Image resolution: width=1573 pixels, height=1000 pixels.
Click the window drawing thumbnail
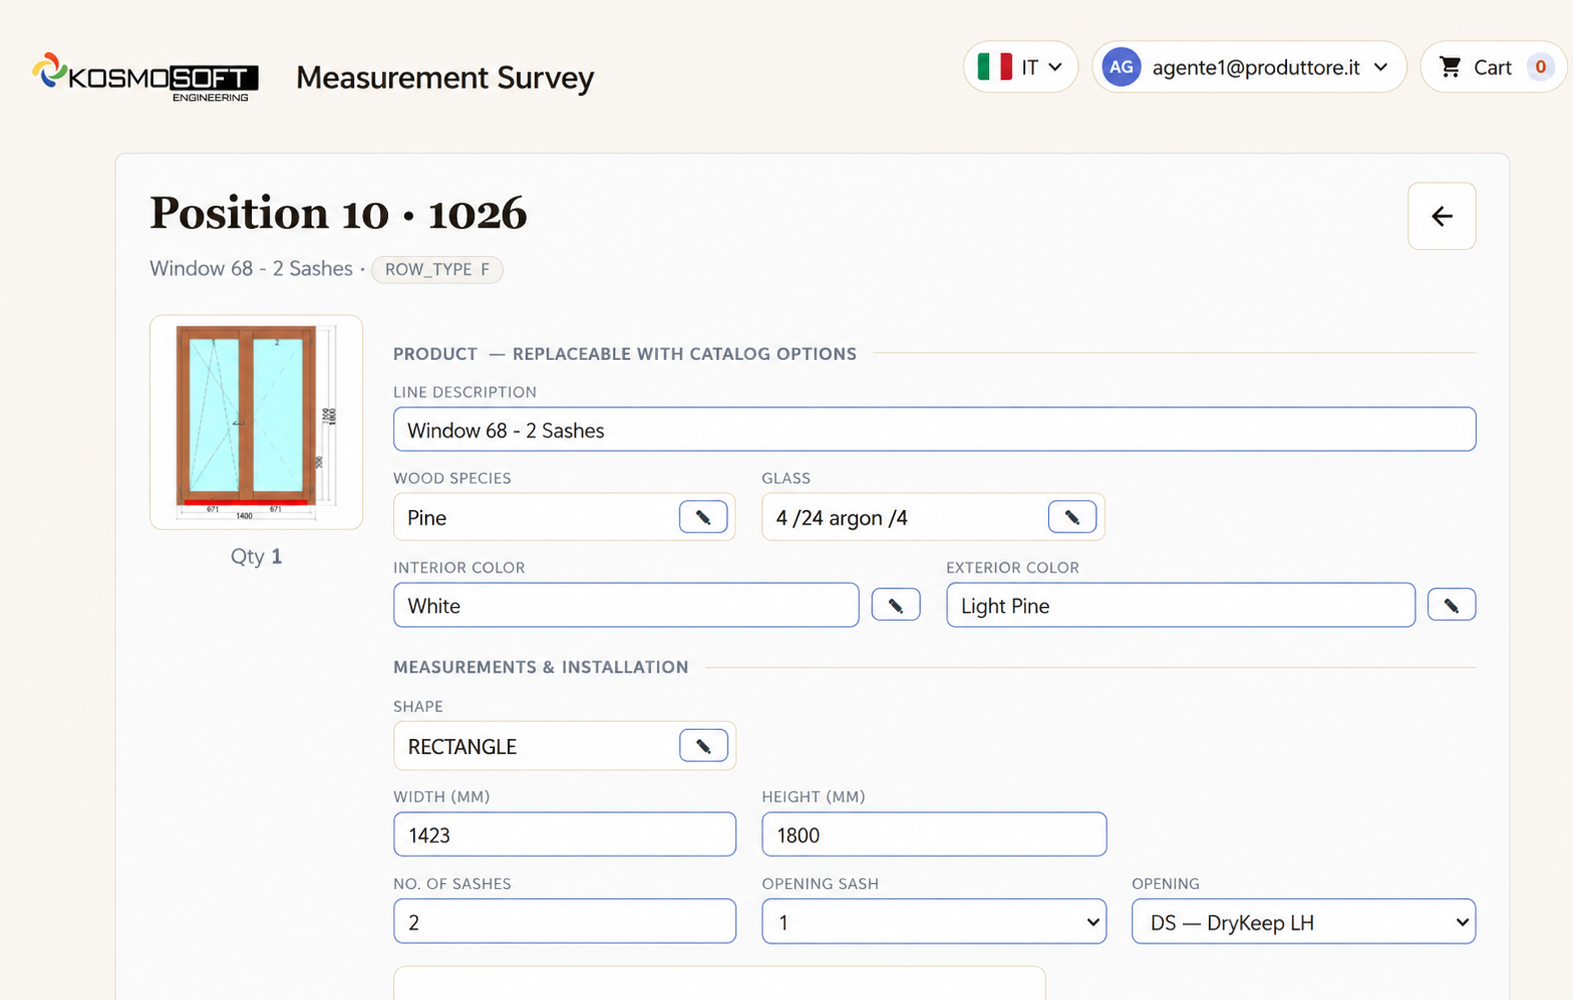click(256, 422)
